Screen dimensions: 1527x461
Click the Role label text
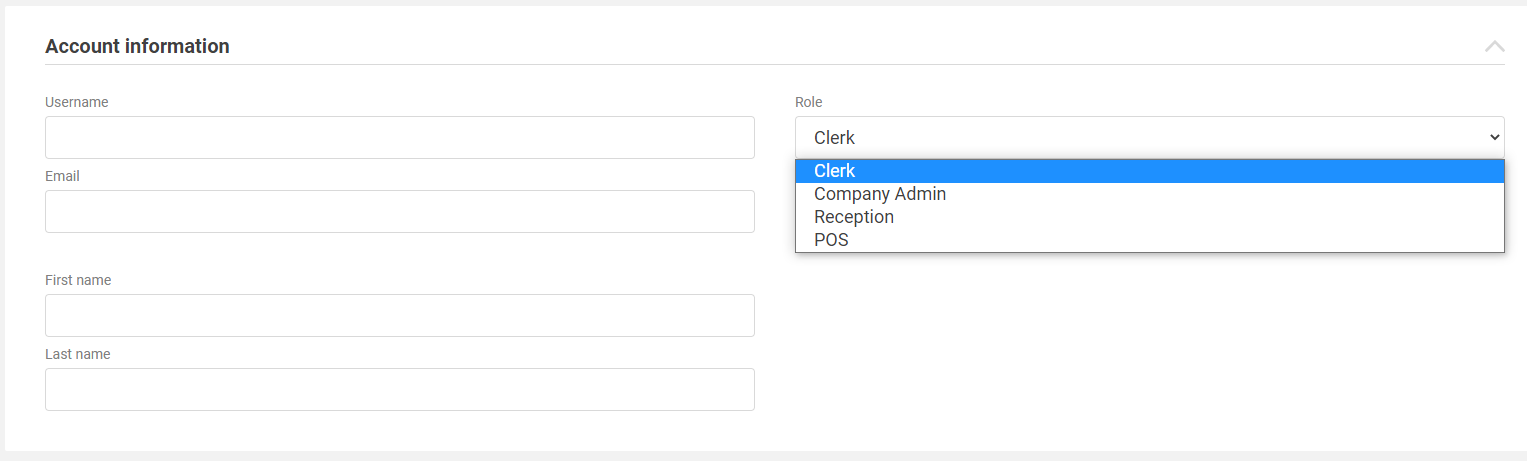click(x=808, y=102)
